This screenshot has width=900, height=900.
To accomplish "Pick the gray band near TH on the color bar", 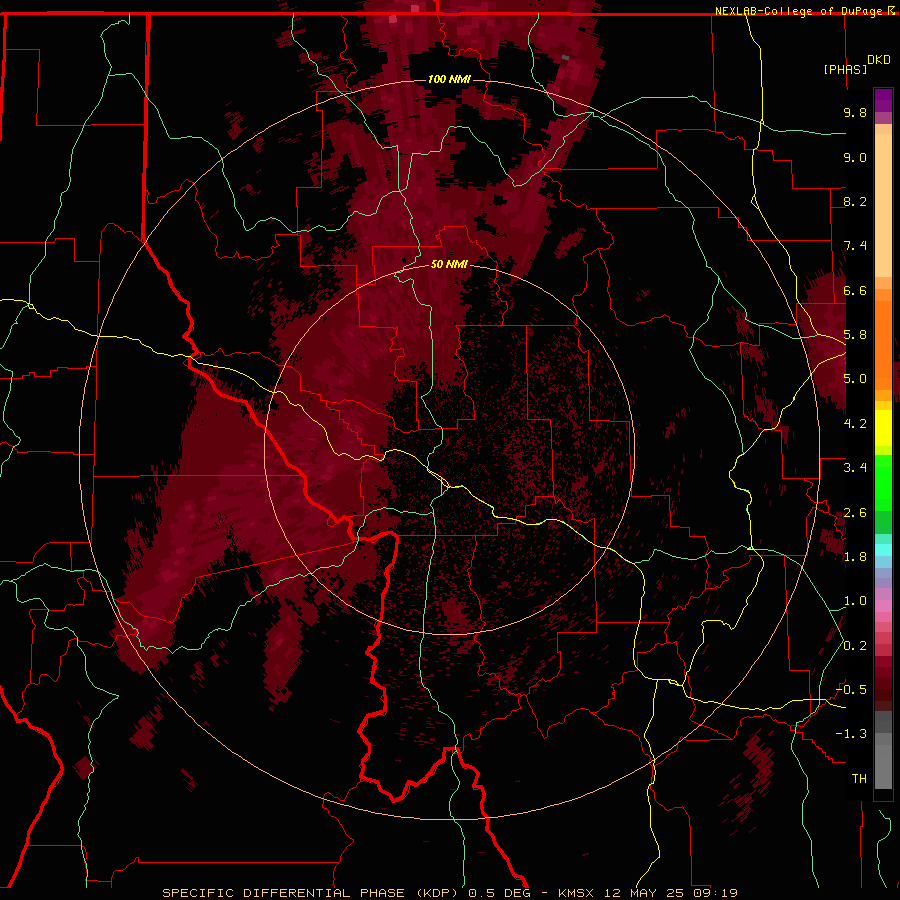I will (x=883, y=767).
